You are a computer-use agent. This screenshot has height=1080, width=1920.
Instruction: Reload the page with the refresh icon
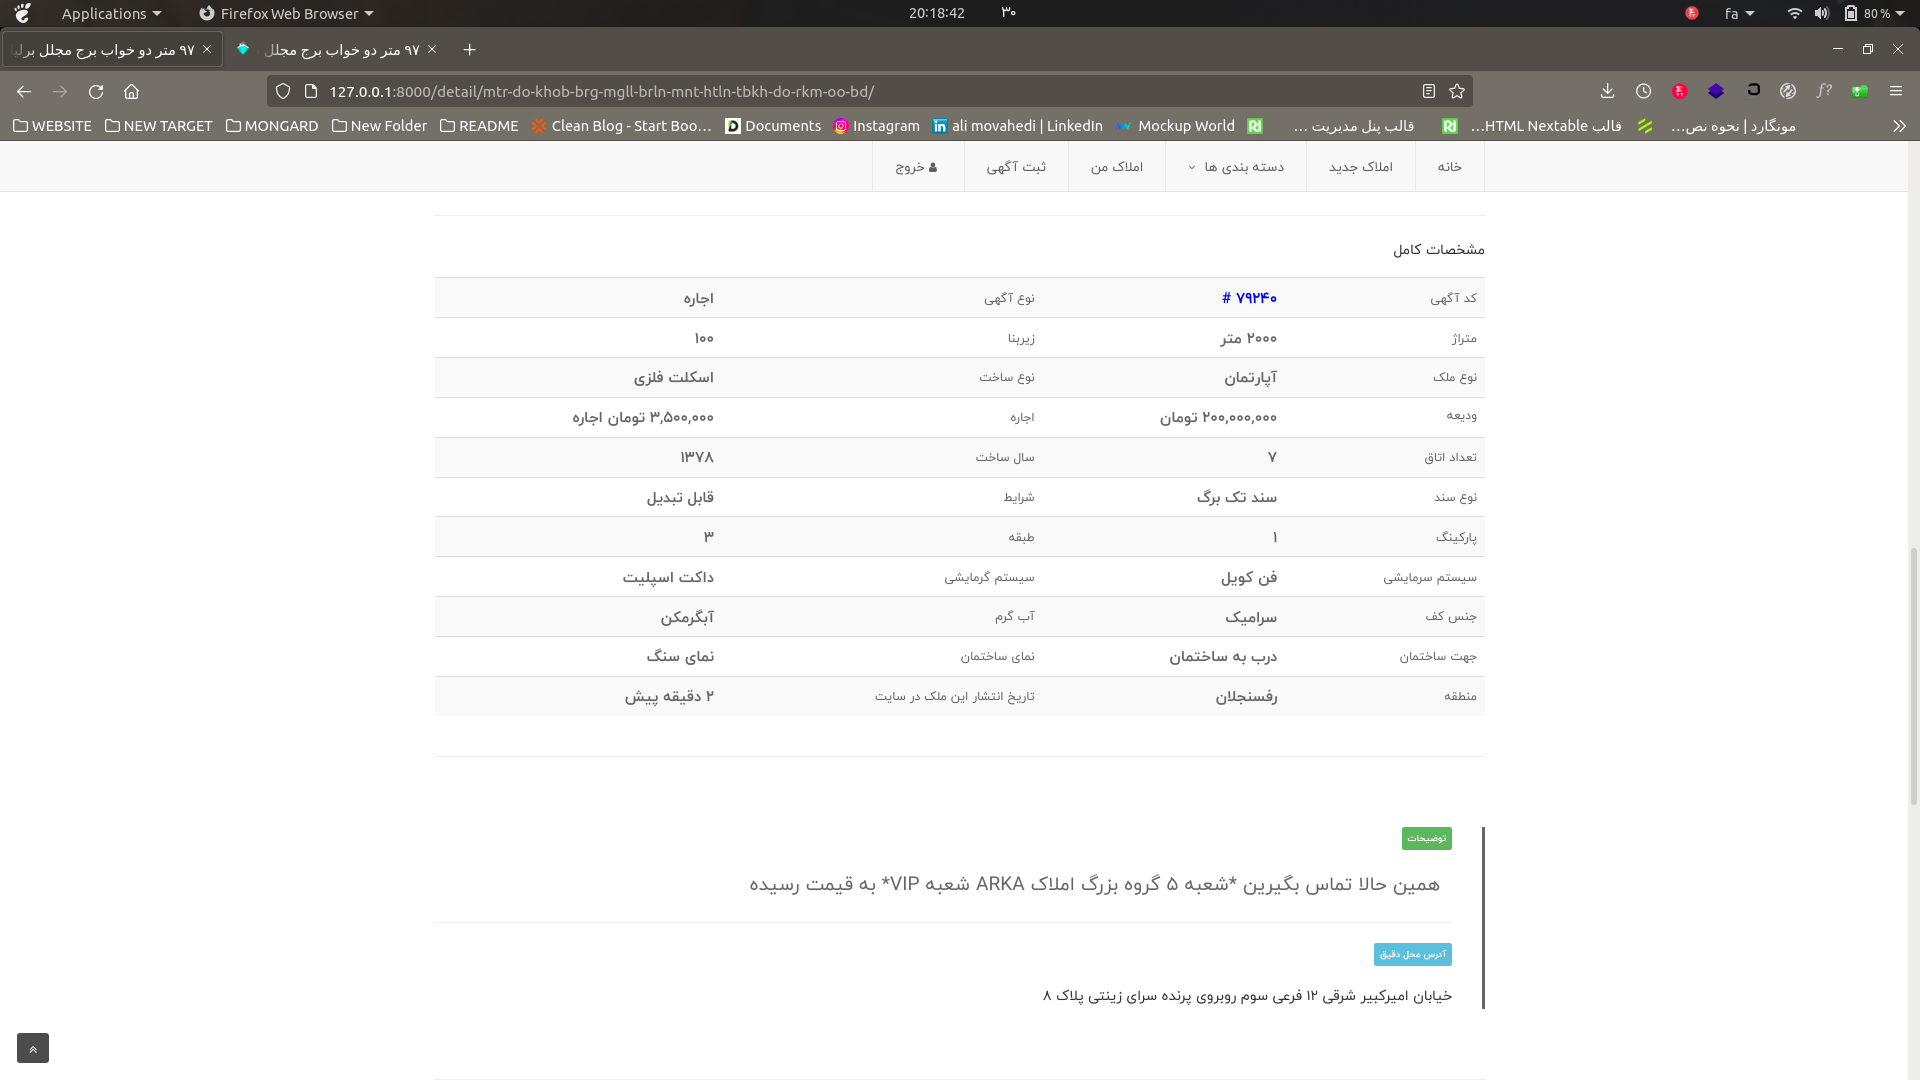[x=96, y=91]
